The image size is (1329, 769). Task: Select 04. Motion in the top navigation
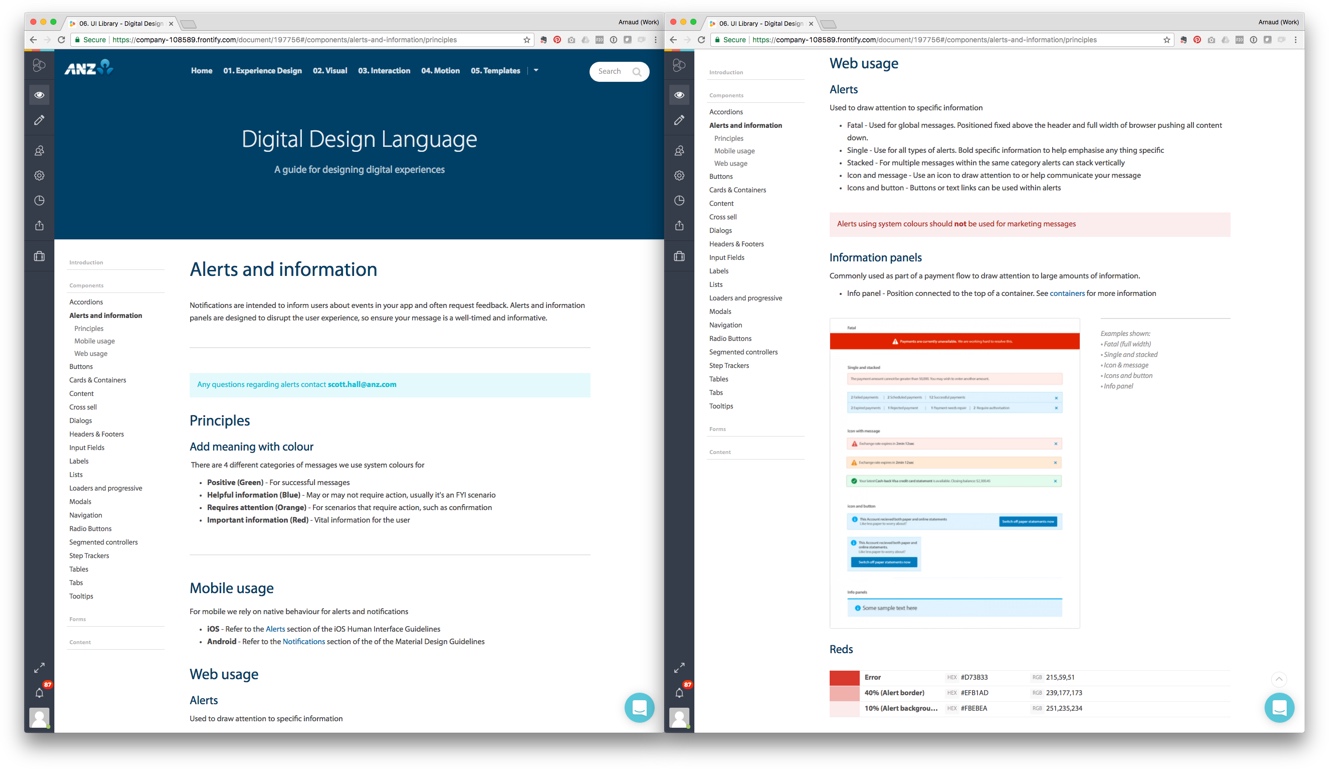click(x=440, y=71)
